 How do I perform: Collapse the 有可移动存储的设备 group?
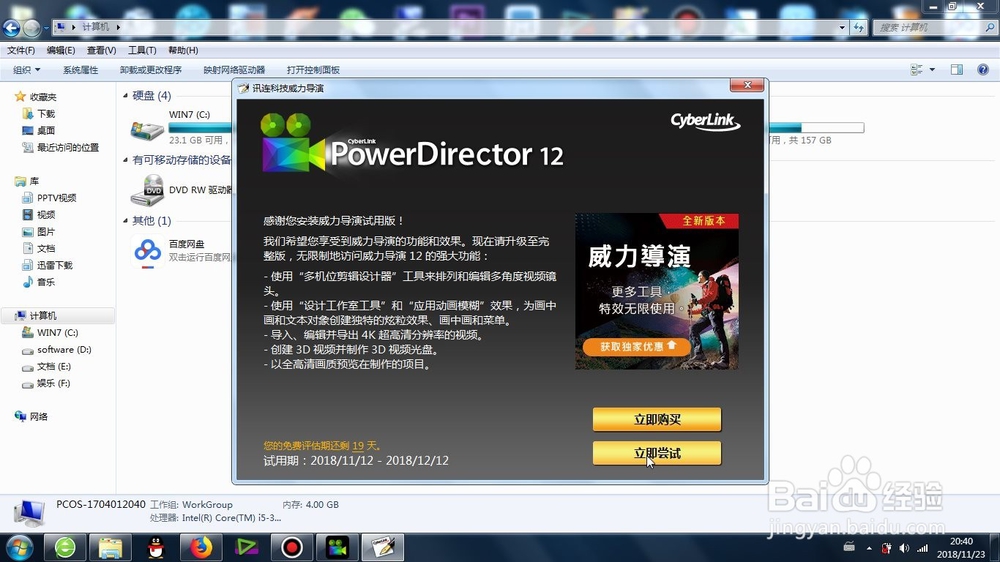pyautogui.click(x=126, y=160)
